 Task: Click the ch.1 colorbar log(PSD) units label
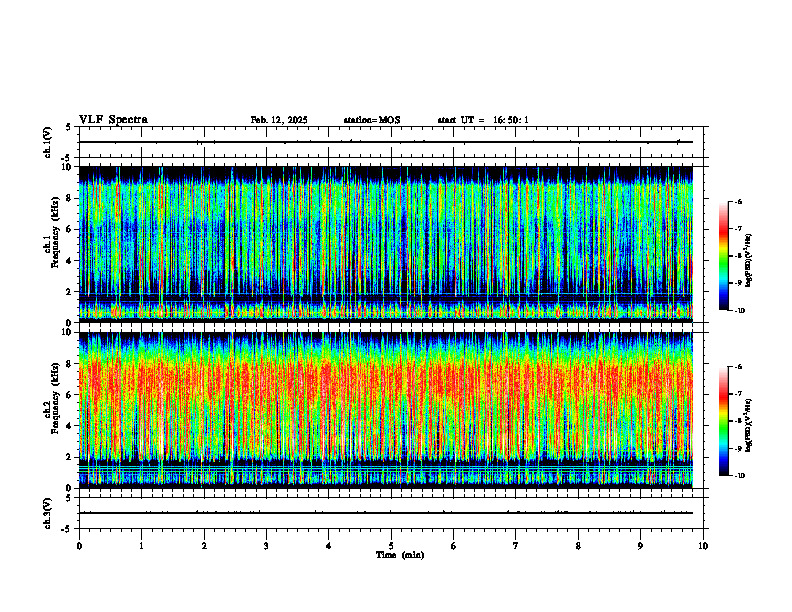coord(749,261)
